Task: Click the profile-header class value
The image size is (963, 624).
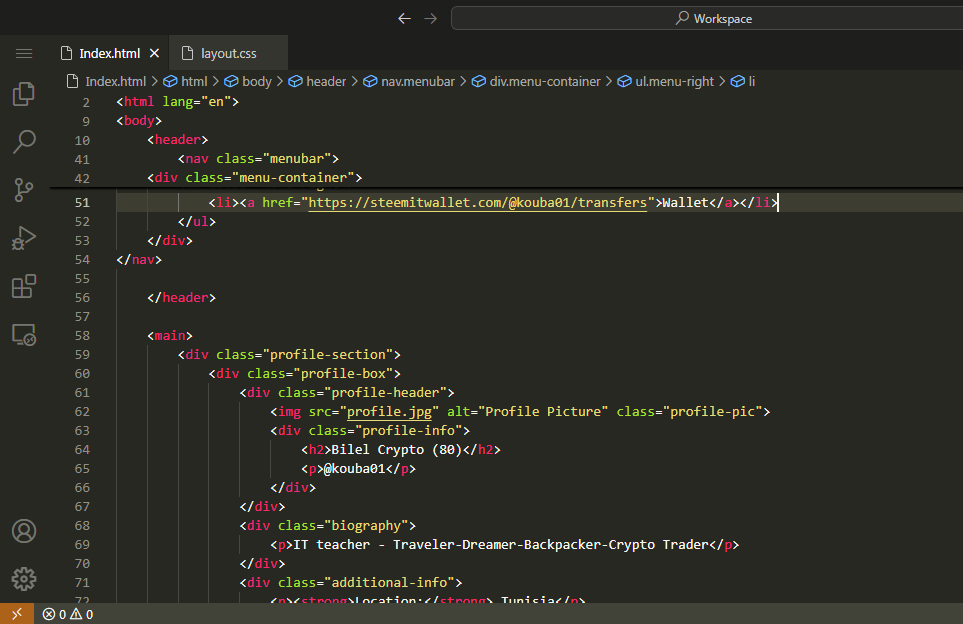Action: click(x=386, y=392)
